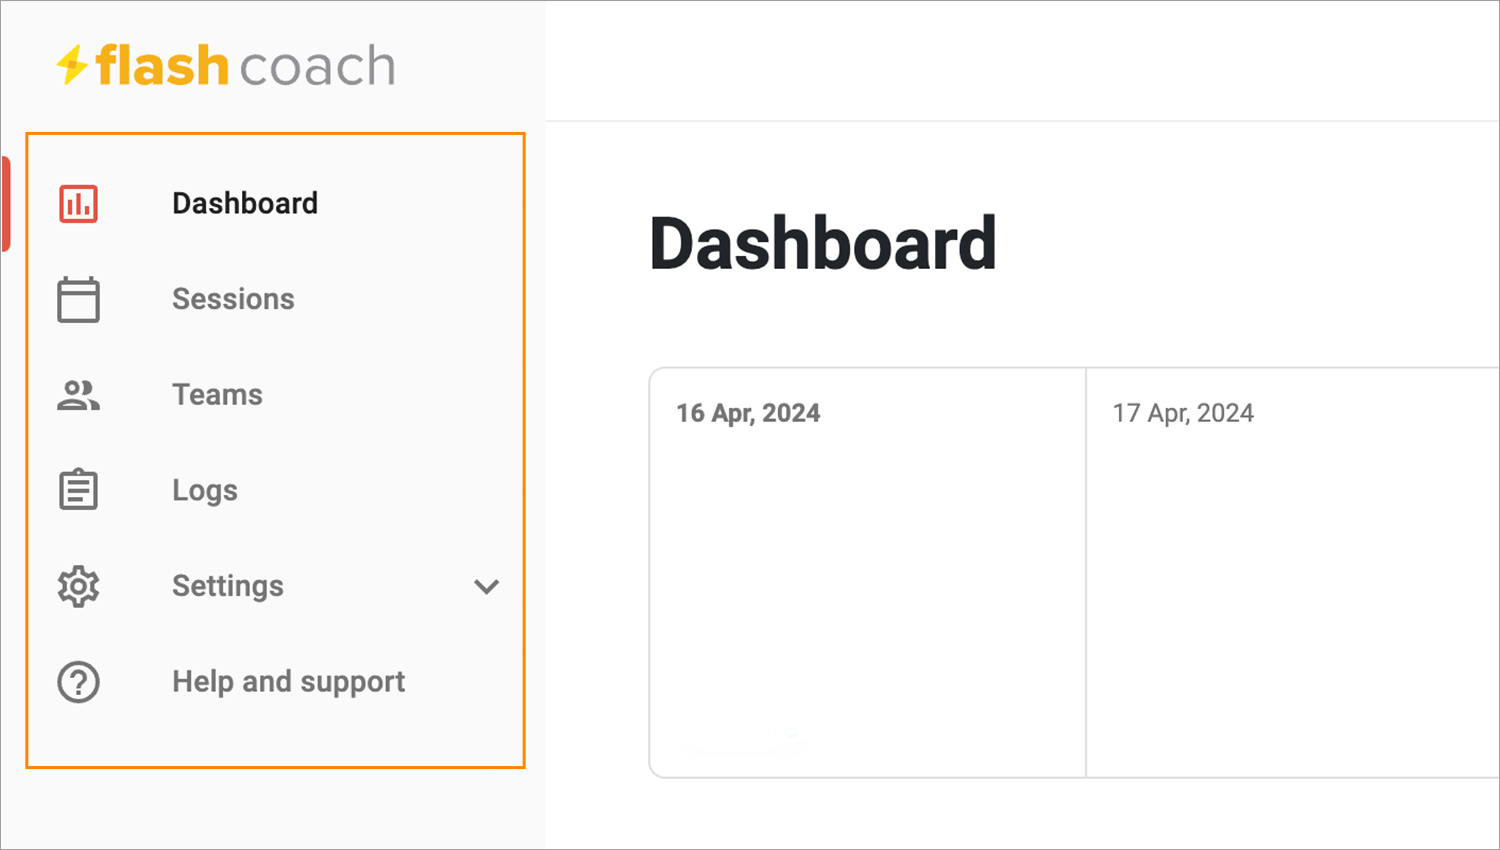Select the Teams people icon

point(78,395)
